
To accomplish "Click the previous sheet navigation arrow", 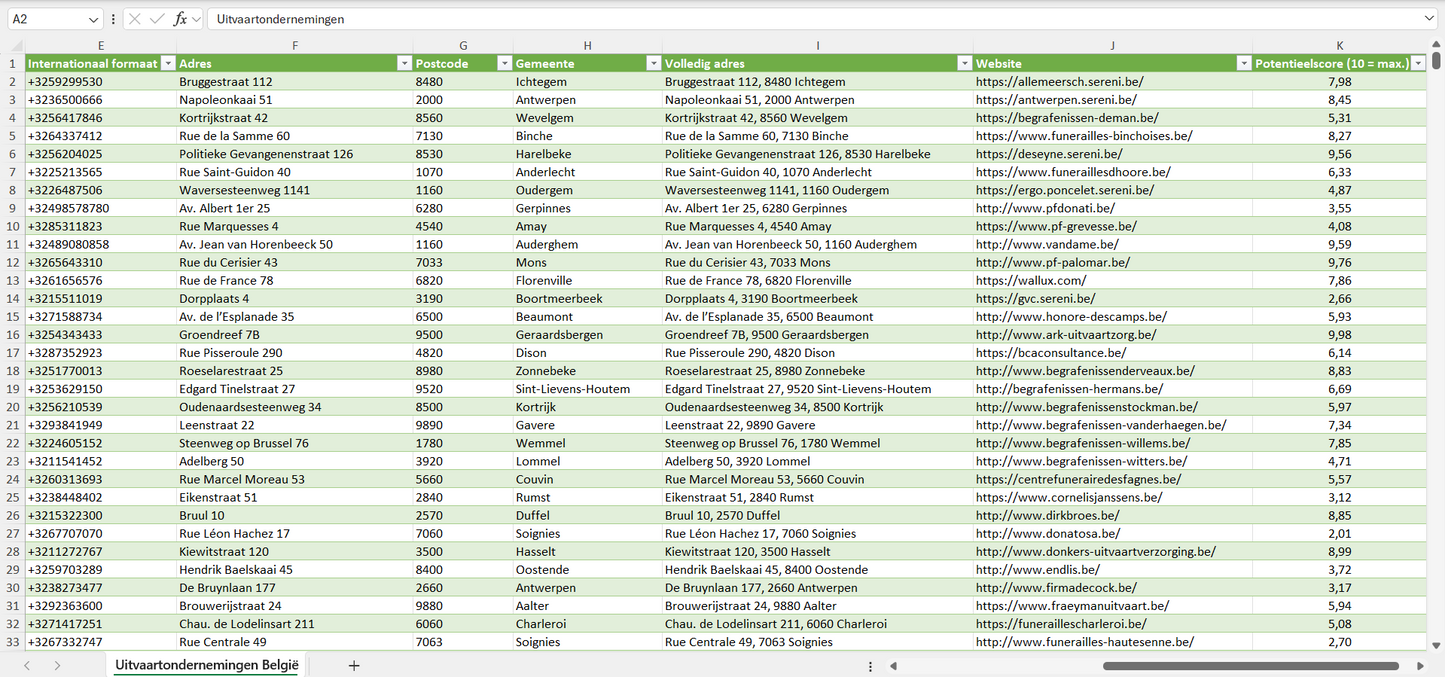I will pos(27,665).
